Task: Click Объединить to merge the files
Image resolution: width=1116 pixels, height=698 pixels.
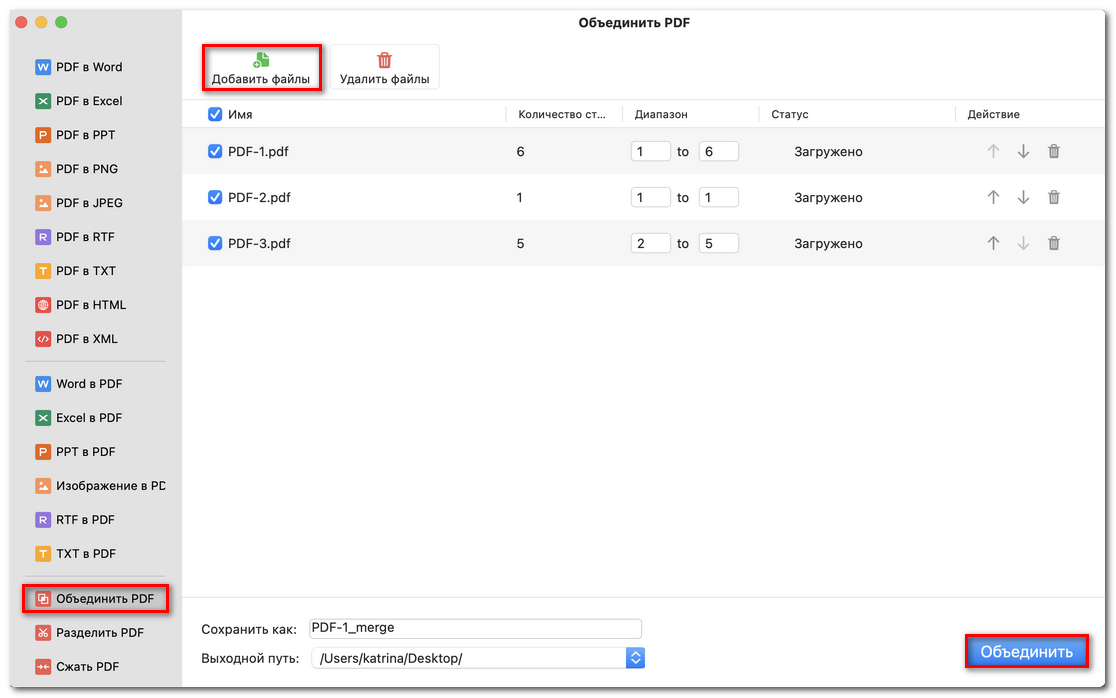Action: 1027,651
